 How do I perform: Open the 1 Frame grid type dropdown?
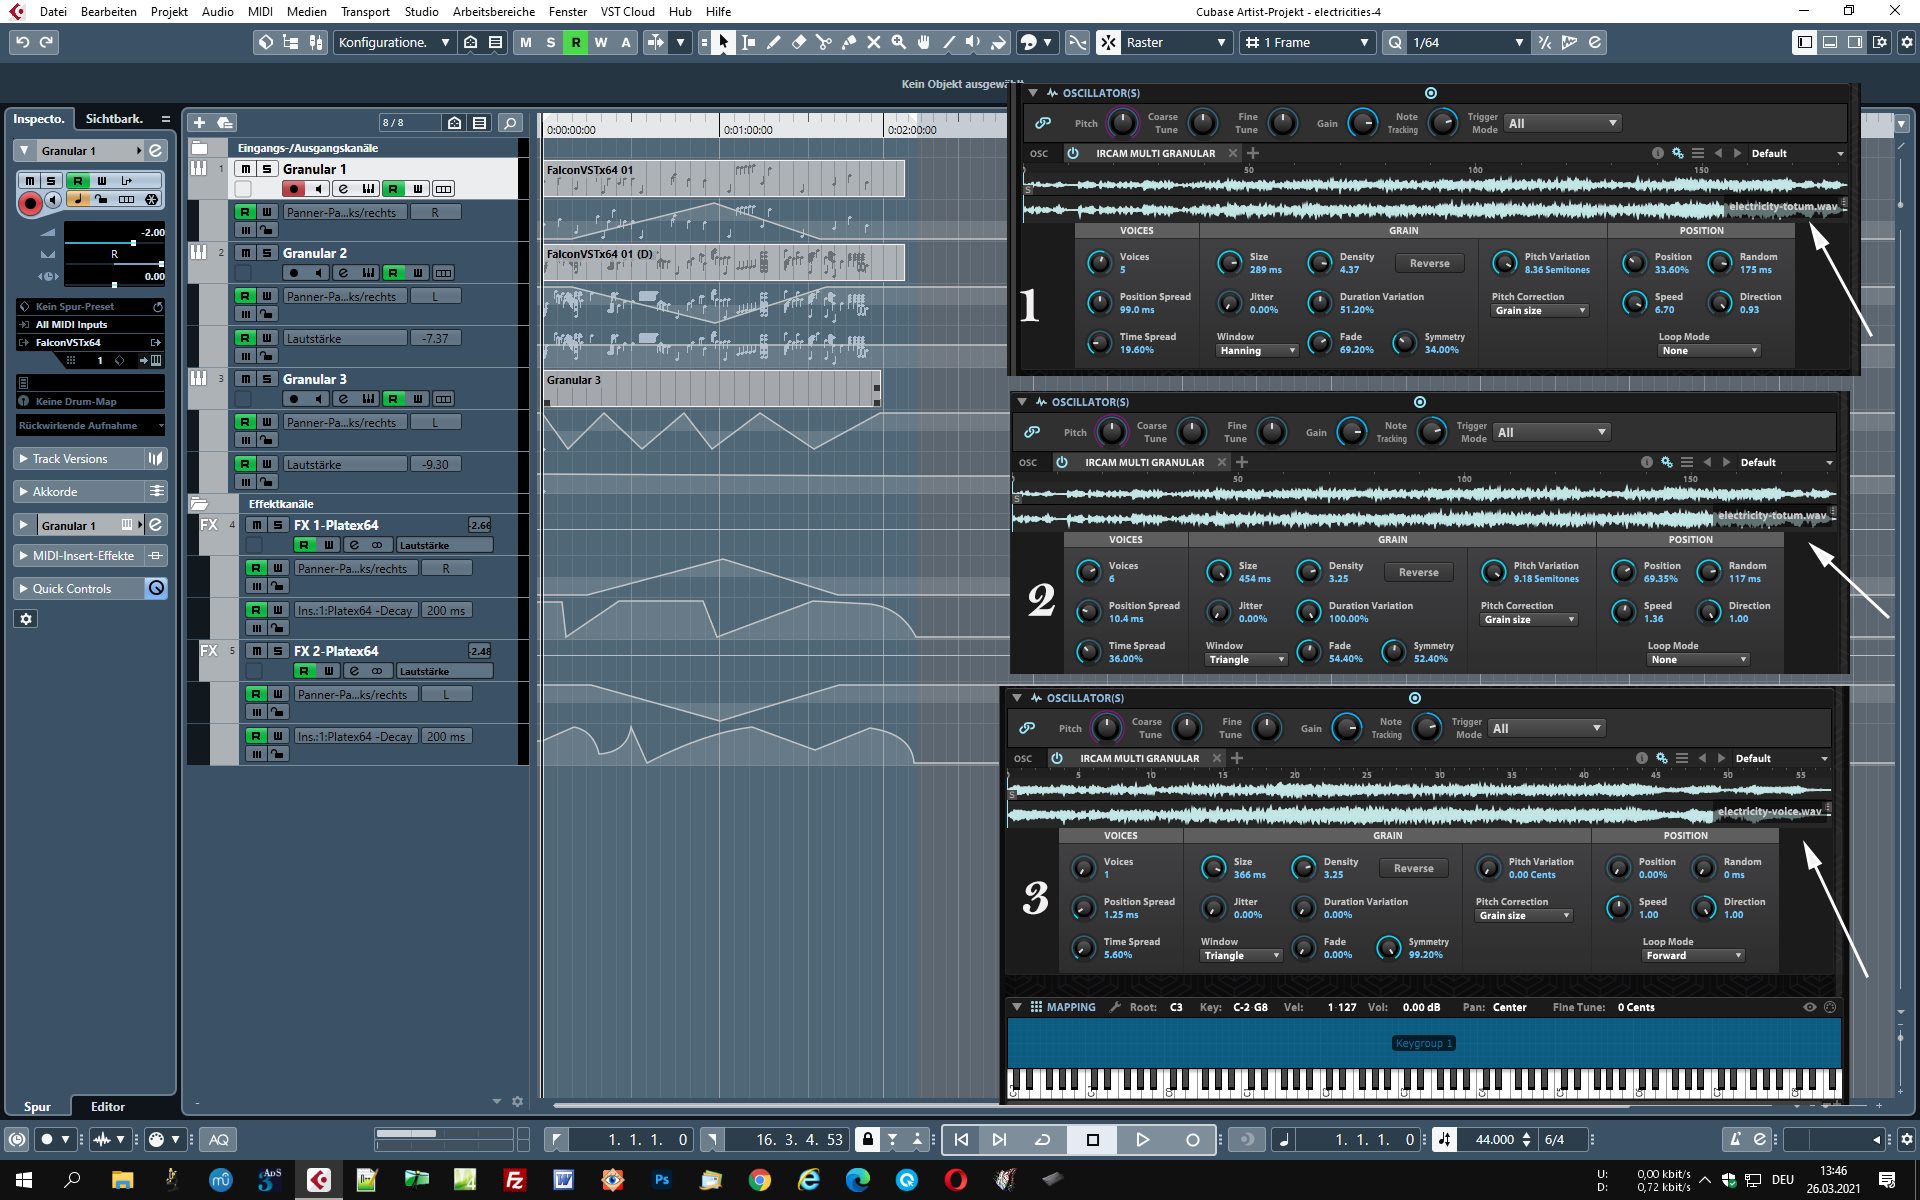pyautogui.click(x=1305, y=42)
